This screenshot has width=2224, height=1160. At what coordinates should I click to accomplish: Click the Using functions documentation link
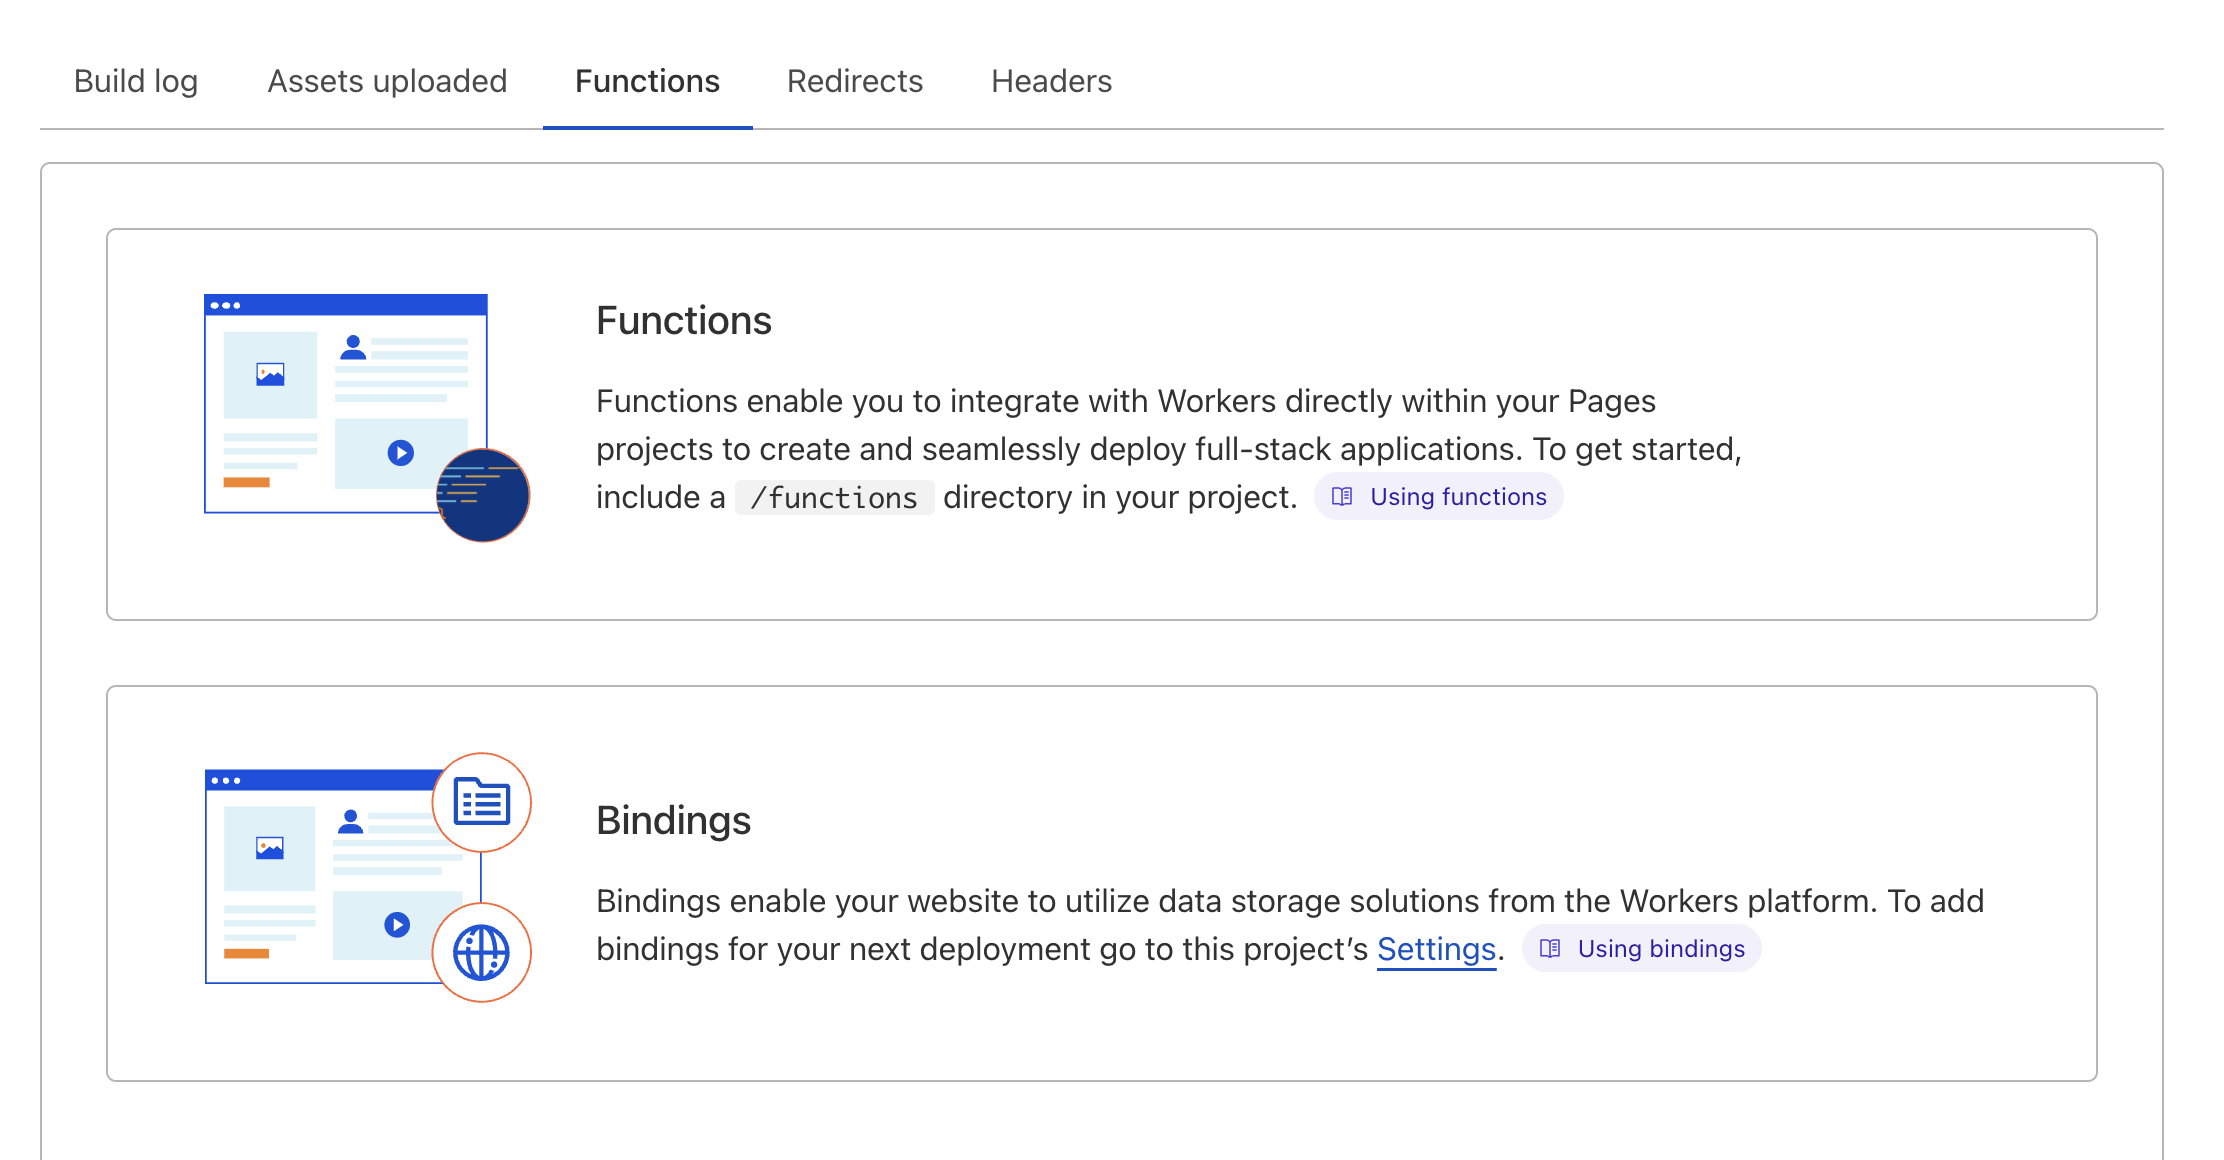click(1457, 497)
